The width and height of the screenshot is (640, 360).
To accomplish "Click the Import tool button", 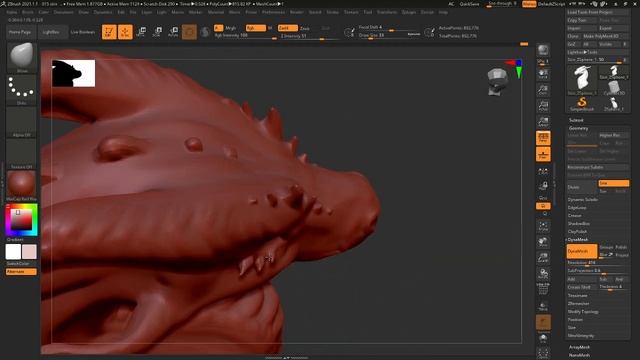I will click(x=582, y=28).
